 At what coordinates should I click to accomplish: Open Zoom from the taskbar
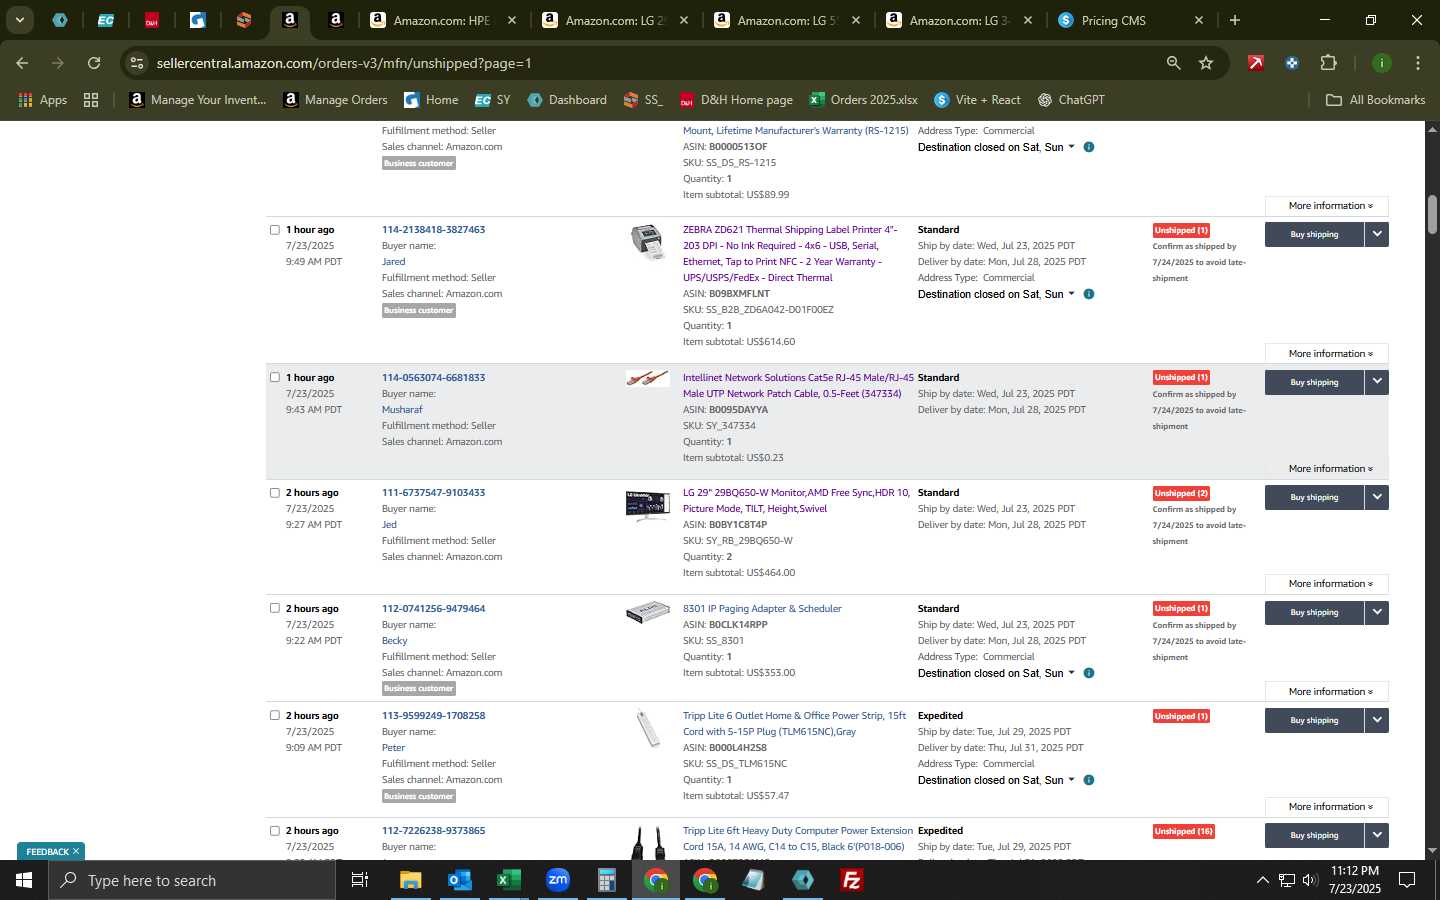(x=557, y=880)
